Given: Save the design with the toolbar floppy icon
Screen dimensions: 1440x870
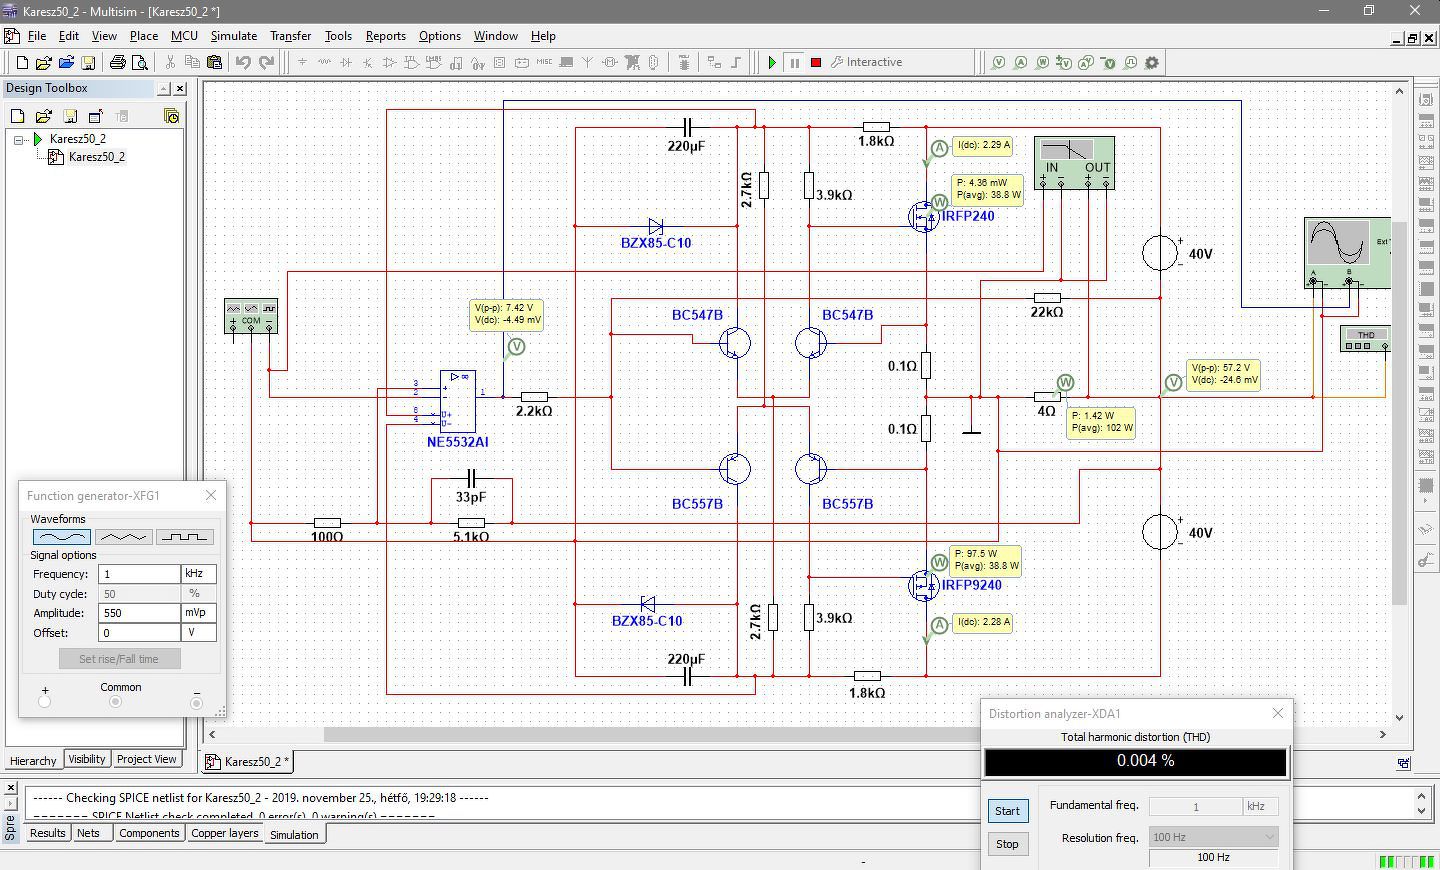Looking at the screenshot, I should (x=88, y=62).
